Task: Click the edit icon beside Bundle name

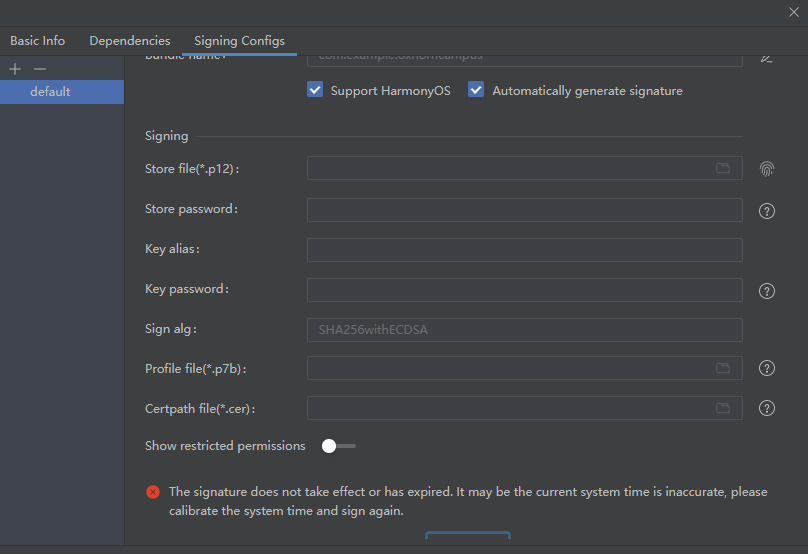Action: (x=767, y=58)
